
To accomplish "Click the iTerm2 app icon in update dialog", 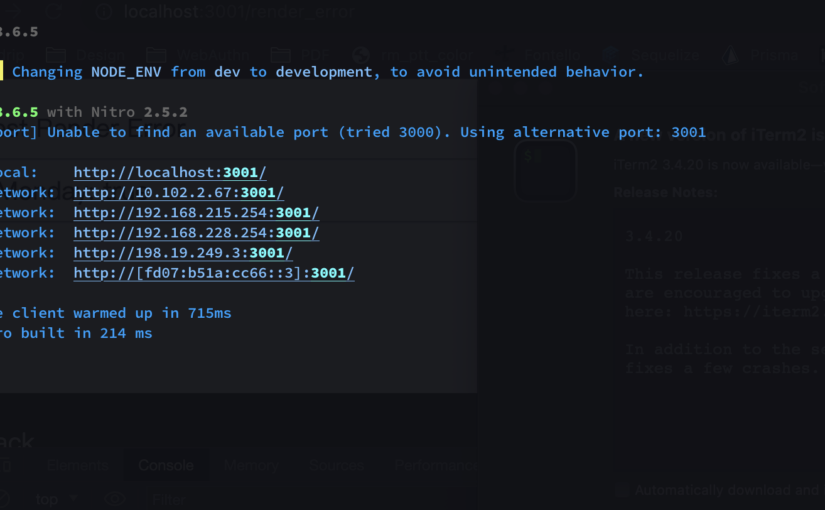I will pos(545,170).
